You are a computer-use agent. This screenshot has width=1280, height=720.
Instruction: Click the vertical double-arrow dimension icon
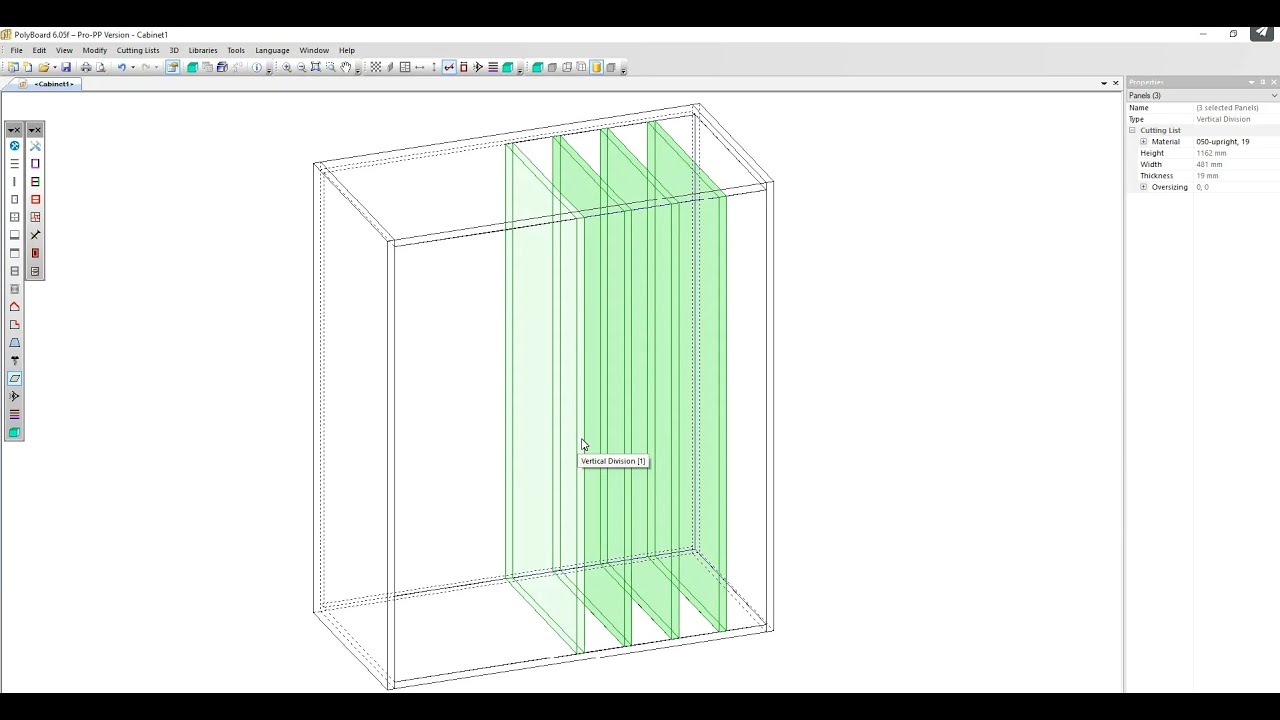[434, 67]
